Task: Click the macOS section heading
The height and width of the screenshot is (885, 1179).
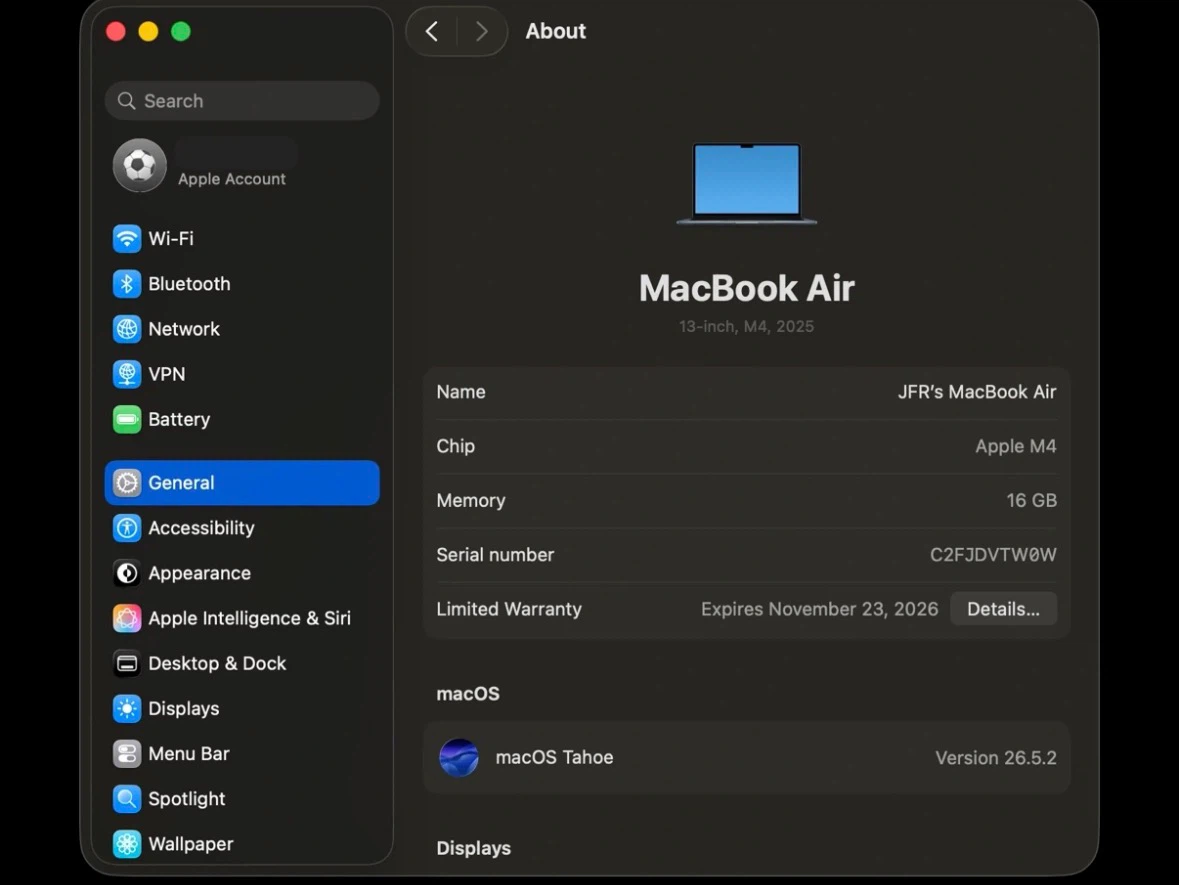Action: coord(468,693)
